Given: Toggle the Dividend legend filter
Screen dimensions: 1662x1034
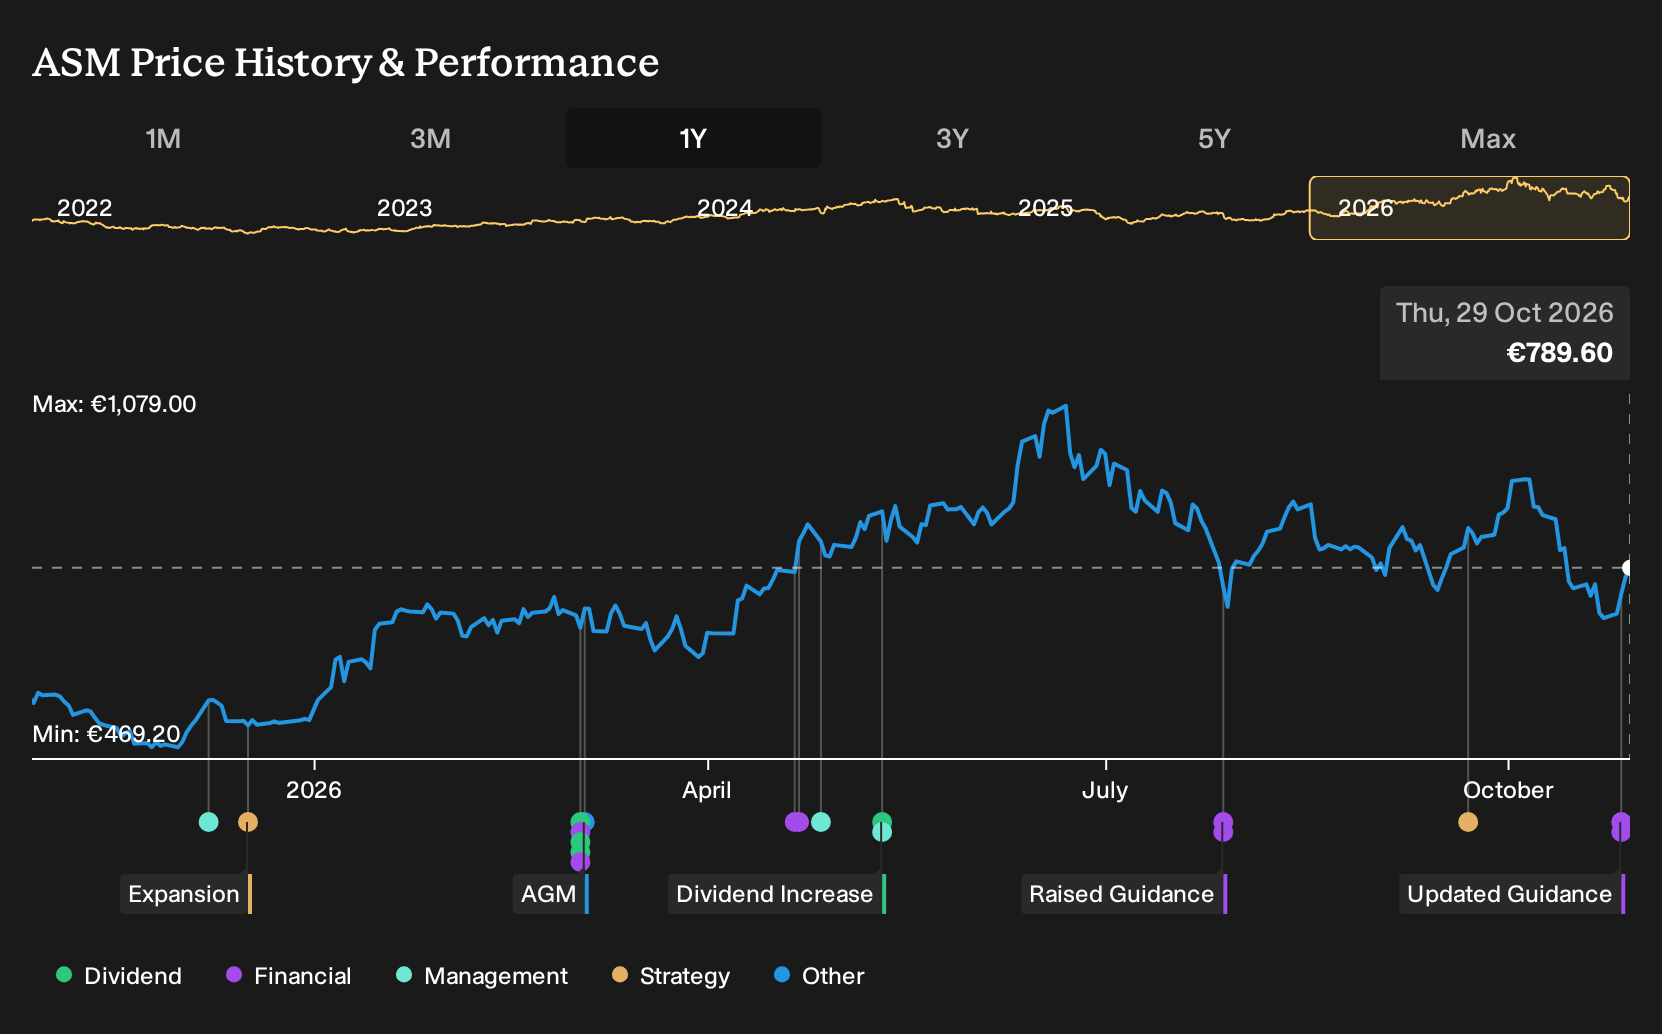Looking at the screenshot, I should (x=119, y=976).
